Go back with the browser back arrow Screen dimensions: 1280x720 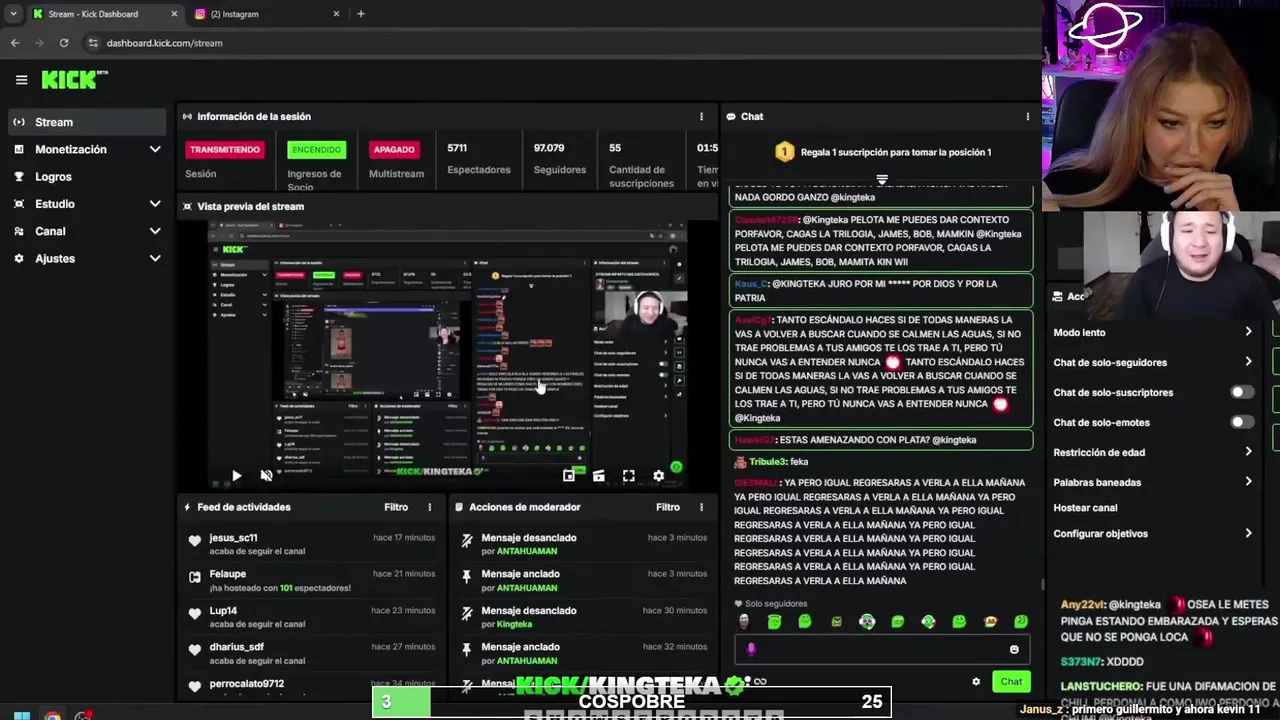[15, 43]
